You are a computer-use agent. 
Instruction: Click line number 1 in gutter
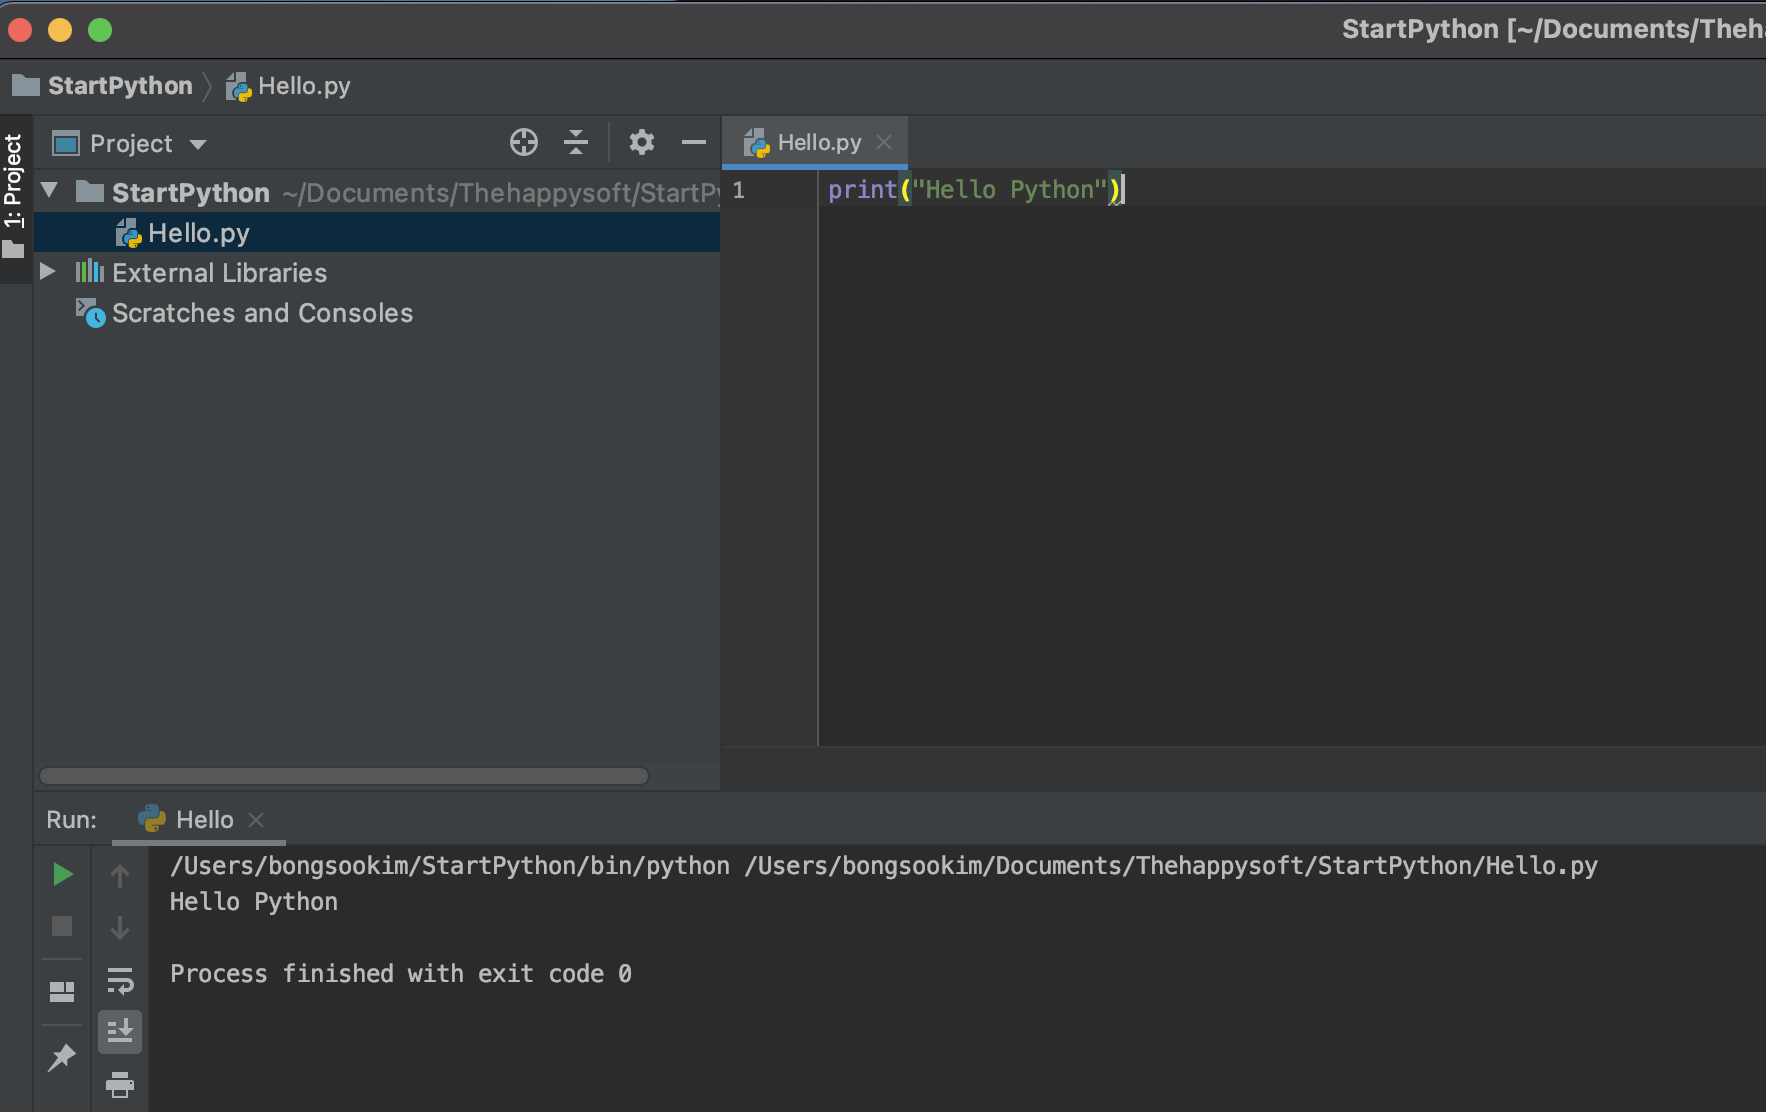coord(738,190)
